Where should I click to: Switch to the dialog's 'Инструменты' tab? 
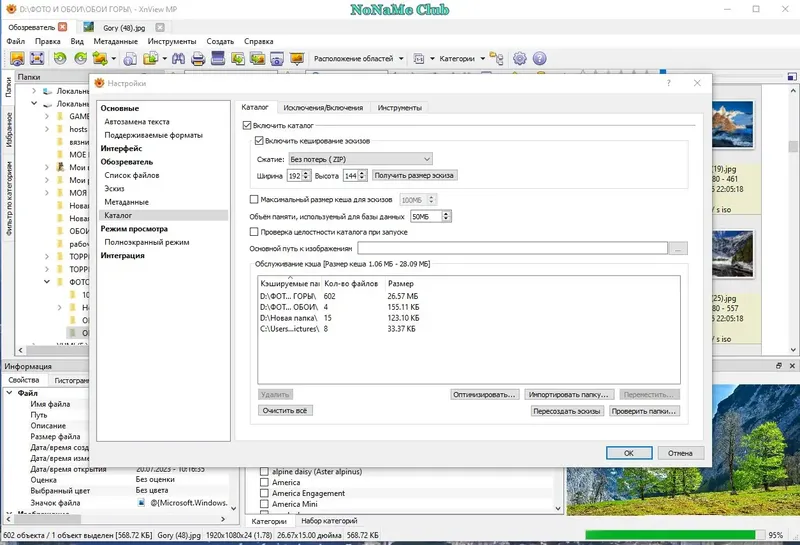(x=399, y=108)
